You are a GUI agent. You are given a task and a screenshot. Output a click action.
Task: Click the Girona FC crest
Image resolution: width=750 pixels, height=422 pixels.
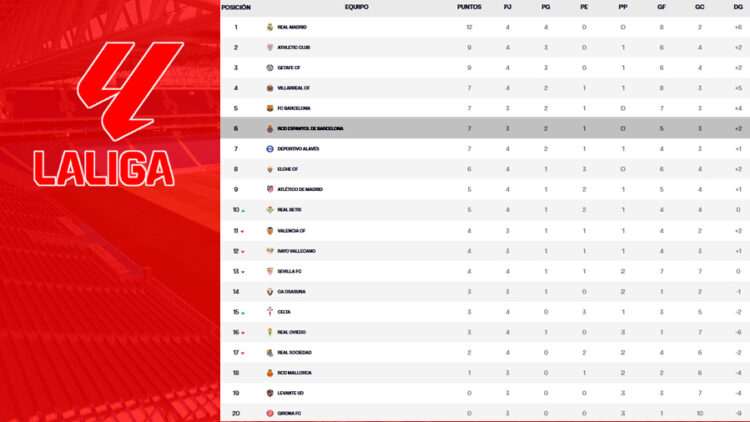pos(269,413)
